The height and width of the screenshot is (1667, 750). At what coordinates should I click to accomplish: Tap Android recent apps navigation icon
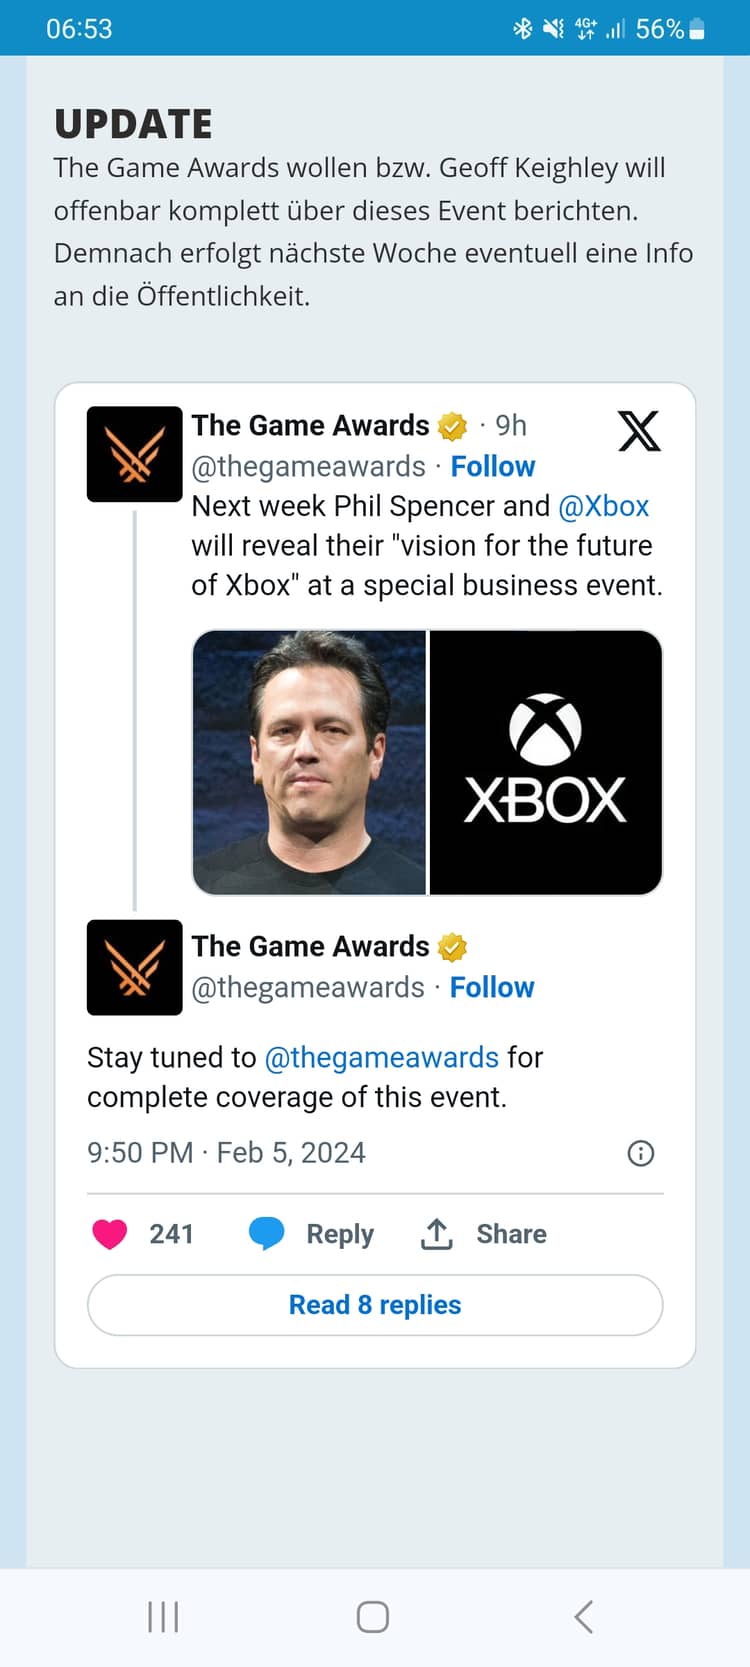point(163,1616)
